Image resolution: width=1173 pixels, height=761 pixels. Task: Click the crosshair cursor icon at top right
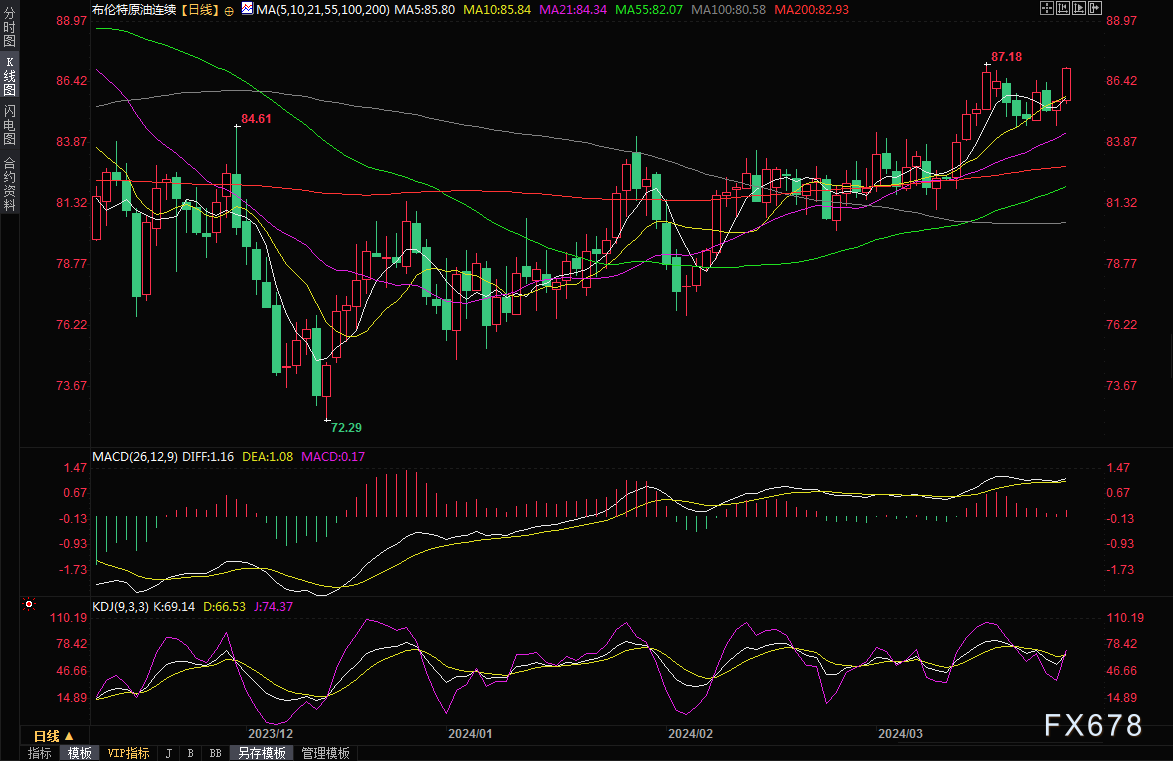pyautogui.click(x=1046, y=9)
